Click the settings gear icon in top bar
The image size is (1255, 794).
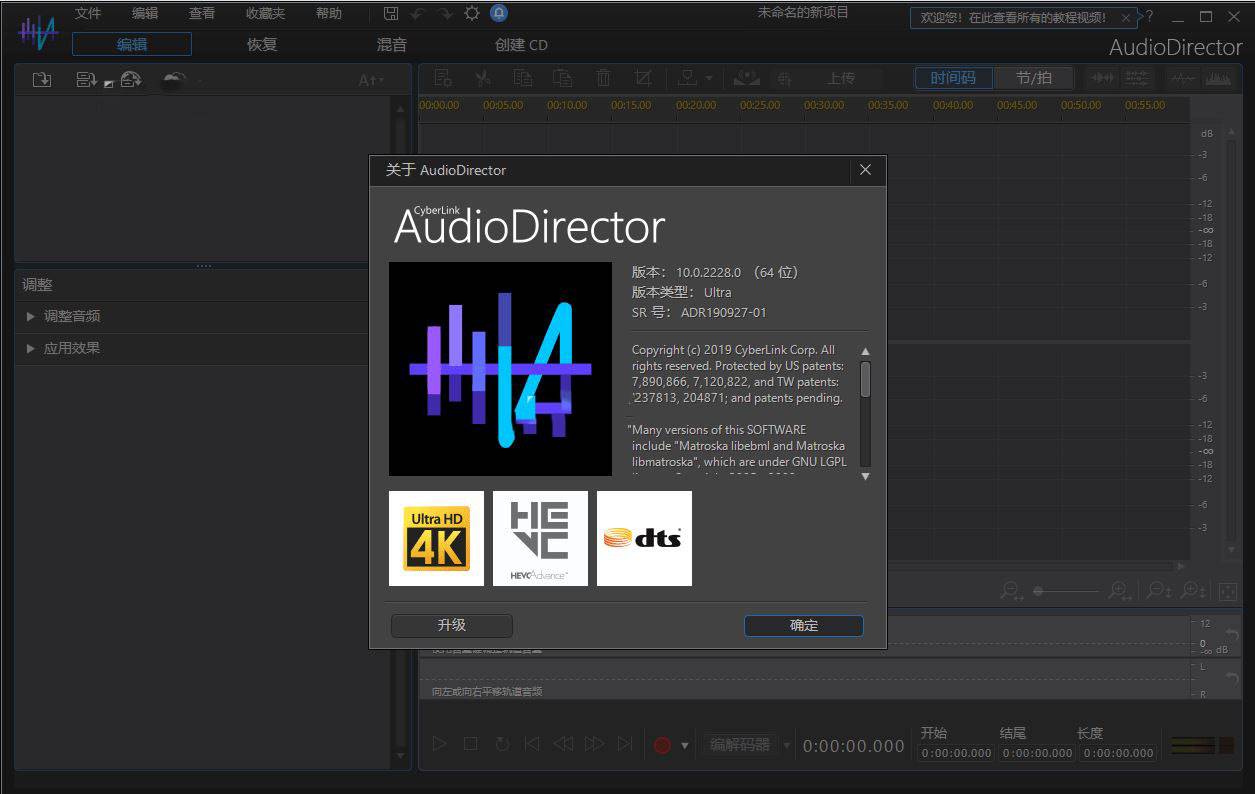(x=471, y=14)
